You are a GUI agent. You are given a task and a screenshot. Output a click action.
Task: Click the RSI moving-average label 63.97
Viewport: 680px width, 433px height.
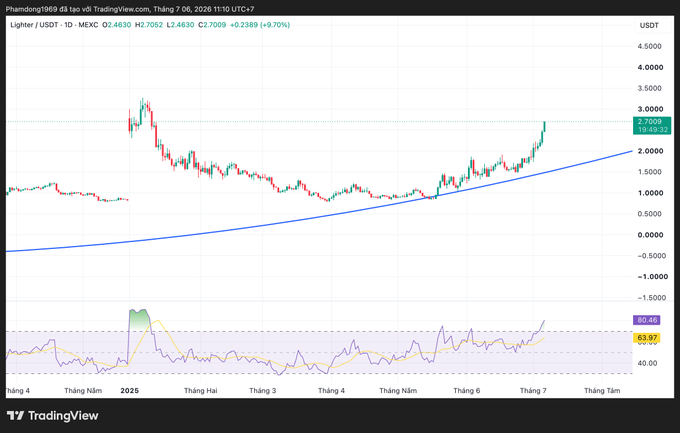click(x=647, y=338)
